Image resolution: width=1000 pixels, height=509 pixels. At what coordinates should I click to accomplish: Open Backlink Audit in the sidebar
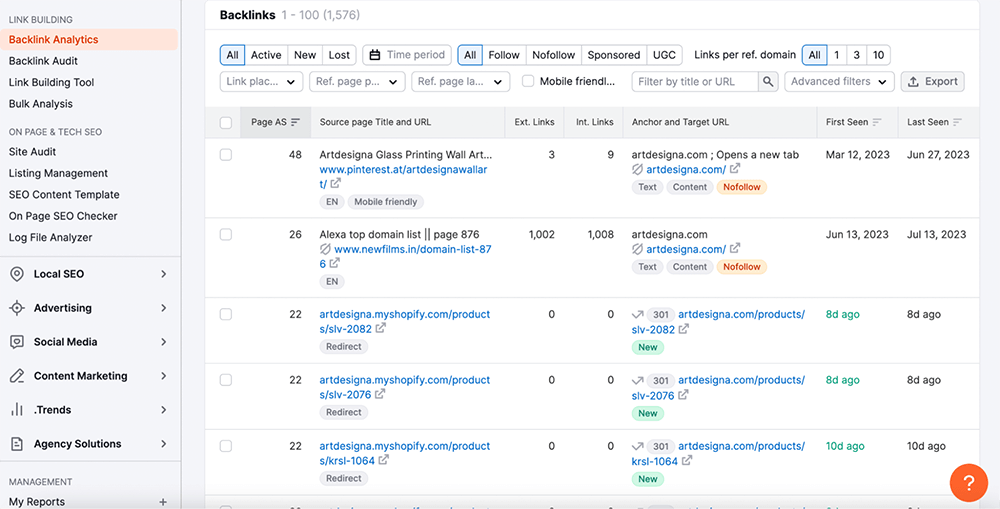click(43, 61)
